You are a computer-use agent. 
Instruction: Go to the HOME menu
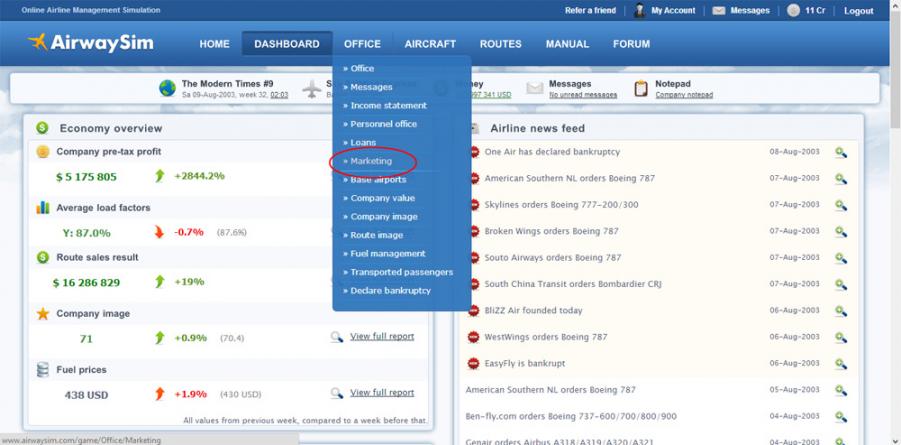pos(214,44)
